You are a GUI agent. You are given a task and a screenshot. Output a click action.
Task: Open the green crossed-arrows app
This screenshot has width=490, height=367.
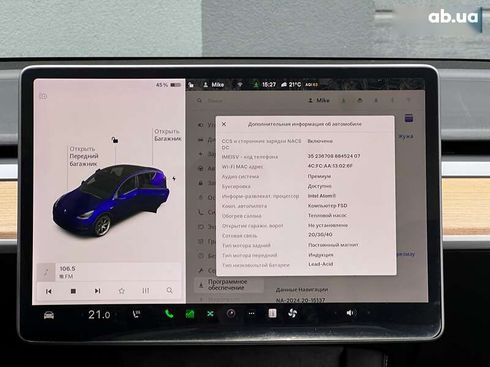(210, 314)
